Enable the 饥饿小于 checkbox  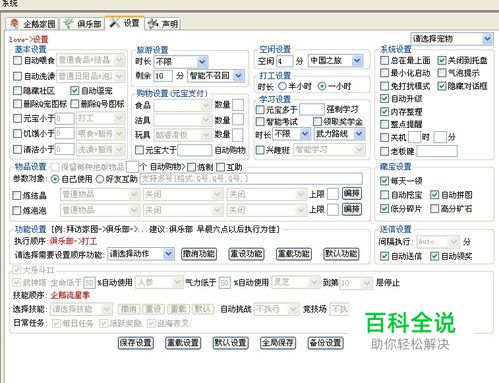click(17, 134)
